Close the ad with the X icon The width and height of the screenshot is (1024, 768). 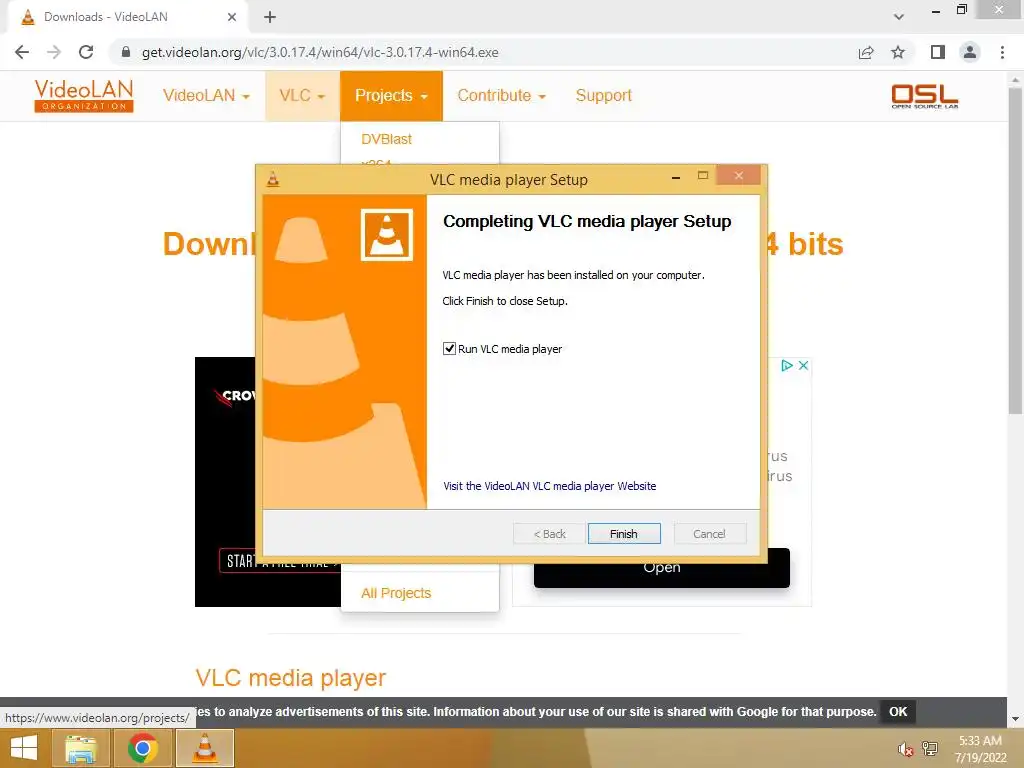(804, 366)
